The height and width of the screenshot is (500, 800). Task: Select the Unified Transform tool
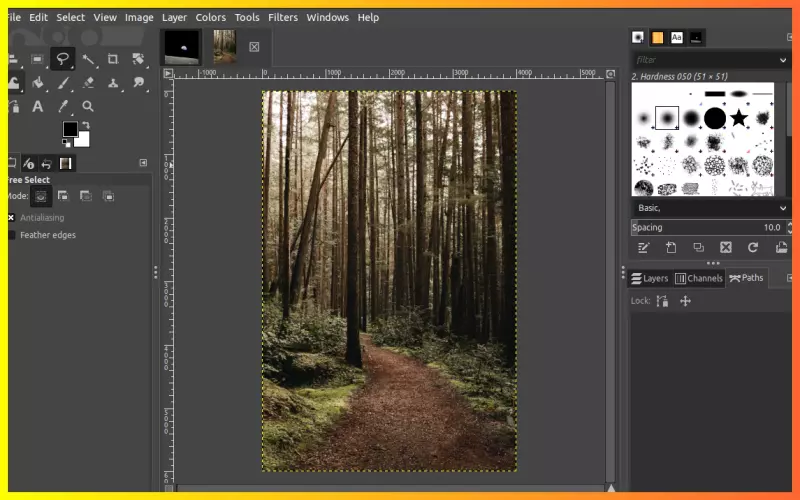pyautogui.click(x=138, y=59)
